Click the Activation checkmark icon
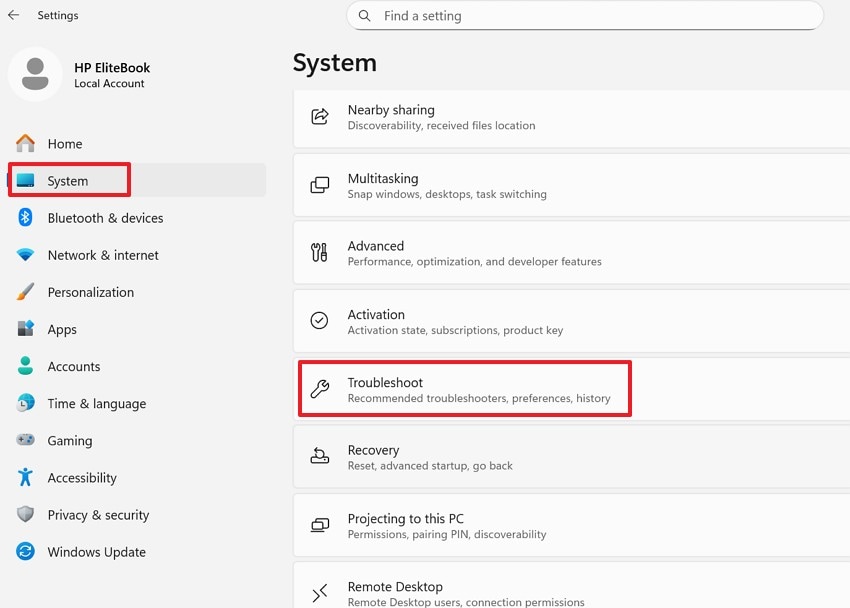850x608 pixels. point(319,321)
